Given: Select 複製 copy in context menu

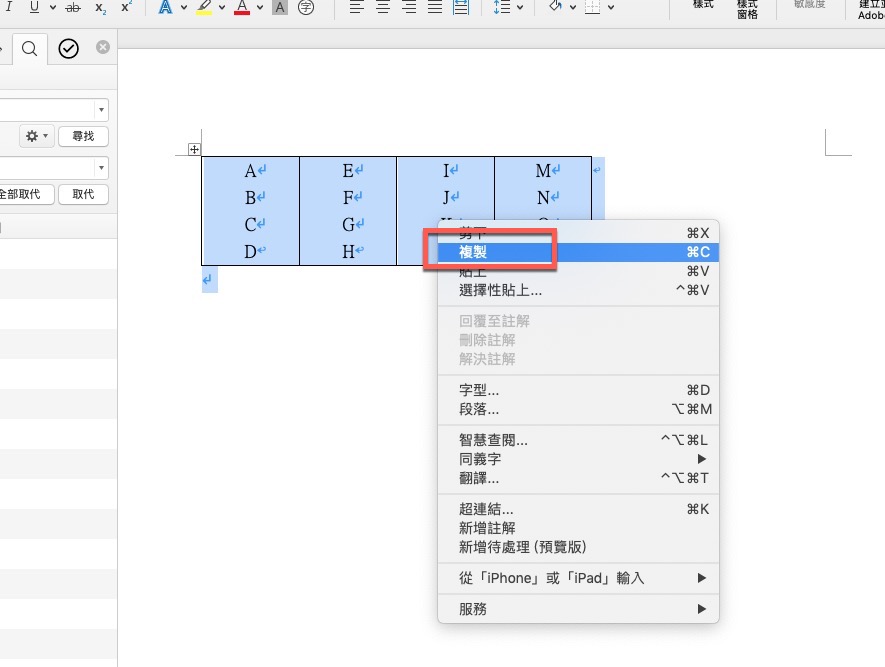Looking at the screenshot, I should pos(578,252).
